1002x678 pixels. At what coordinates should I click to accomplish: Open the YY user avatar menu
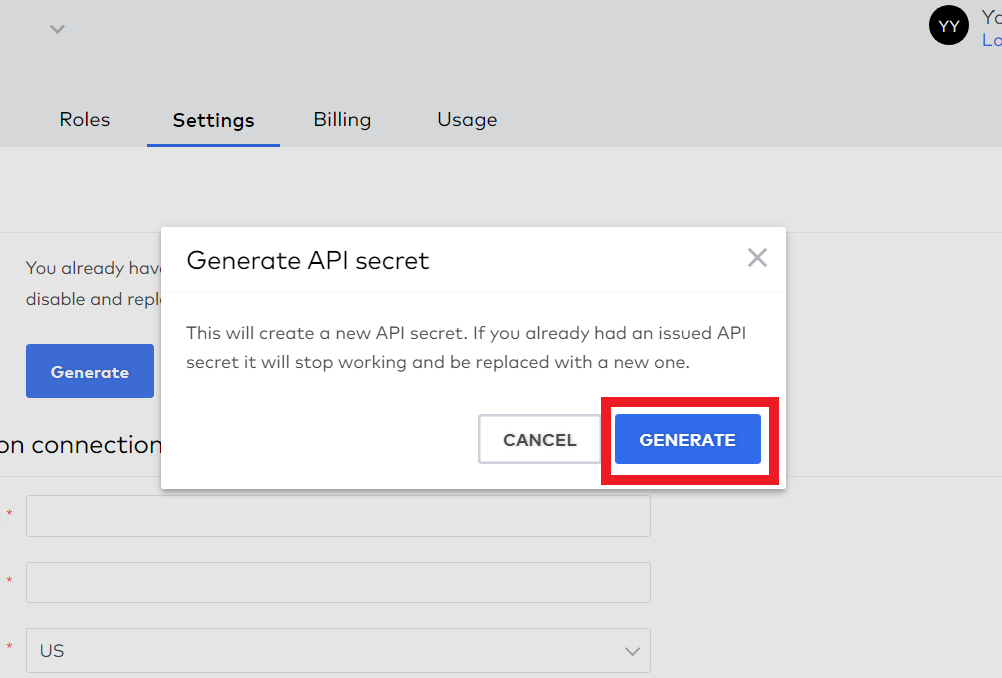(949, 26)
